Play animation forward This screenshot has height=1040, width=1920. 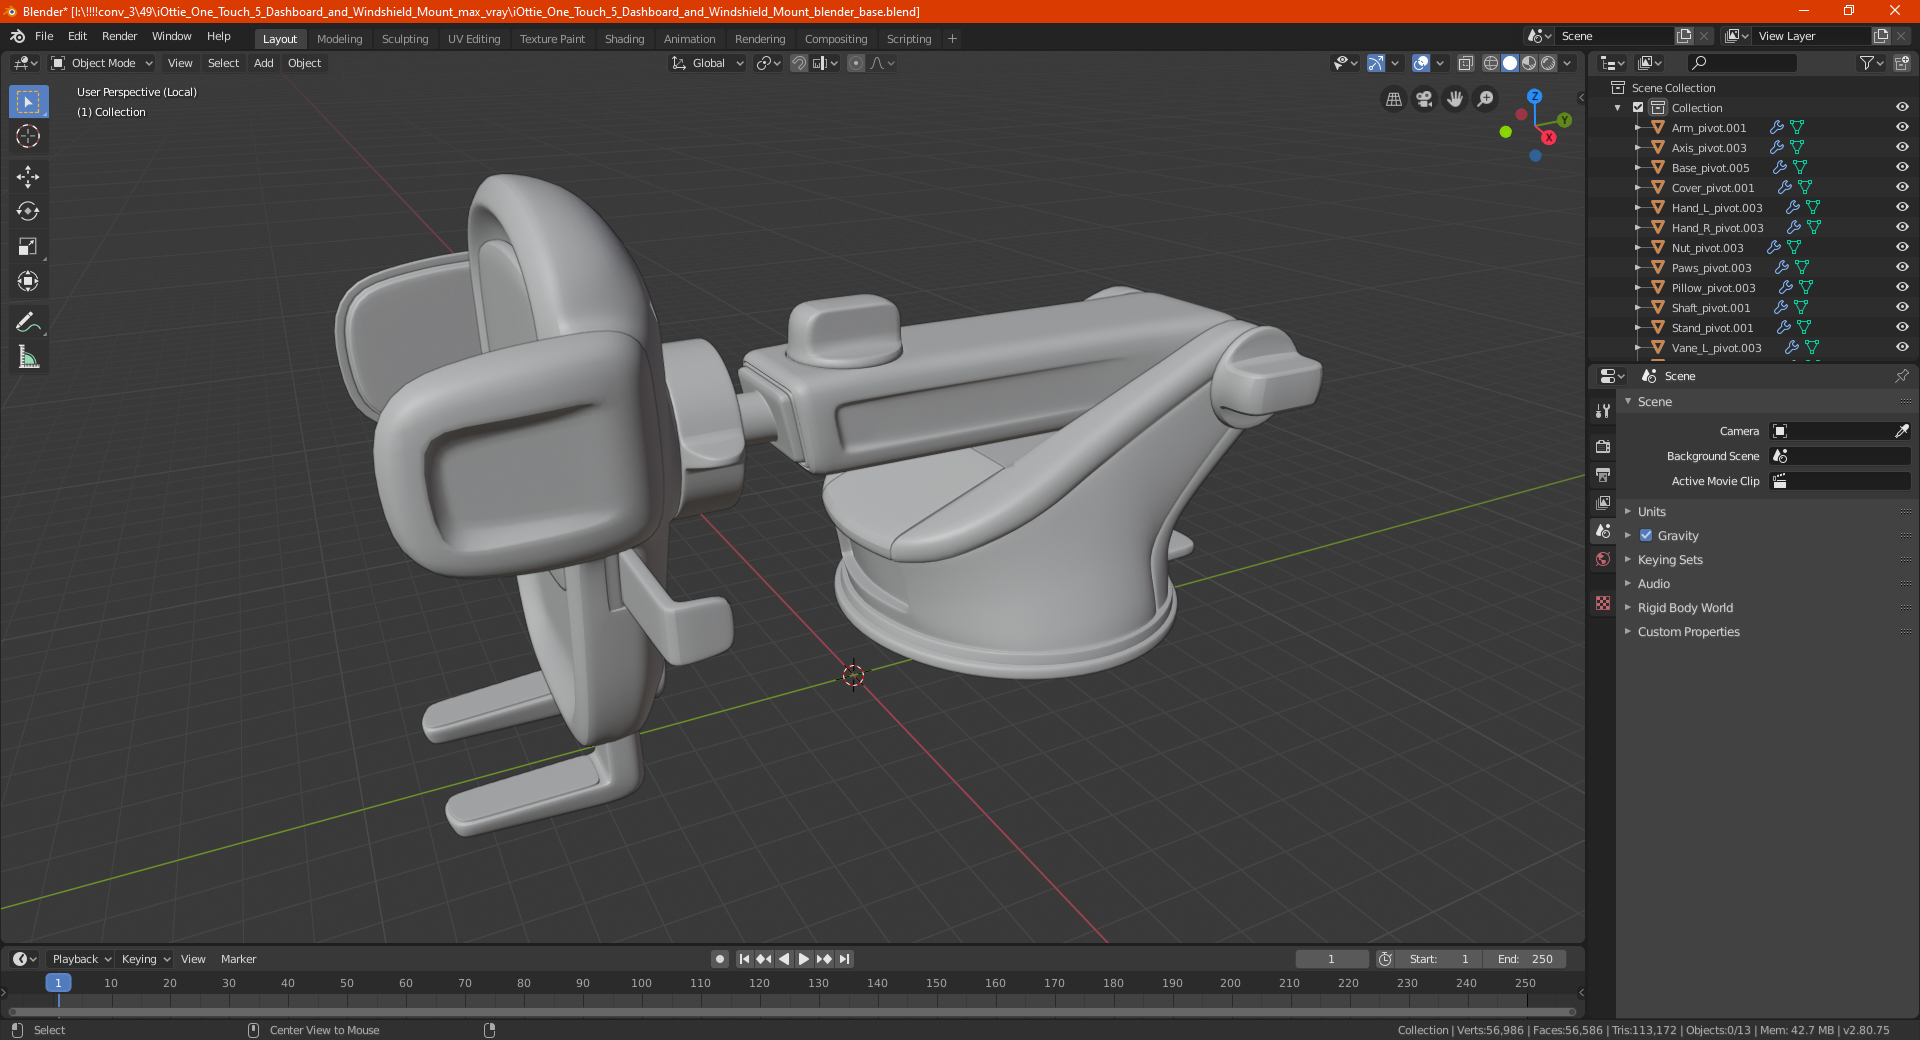(804, 959)
